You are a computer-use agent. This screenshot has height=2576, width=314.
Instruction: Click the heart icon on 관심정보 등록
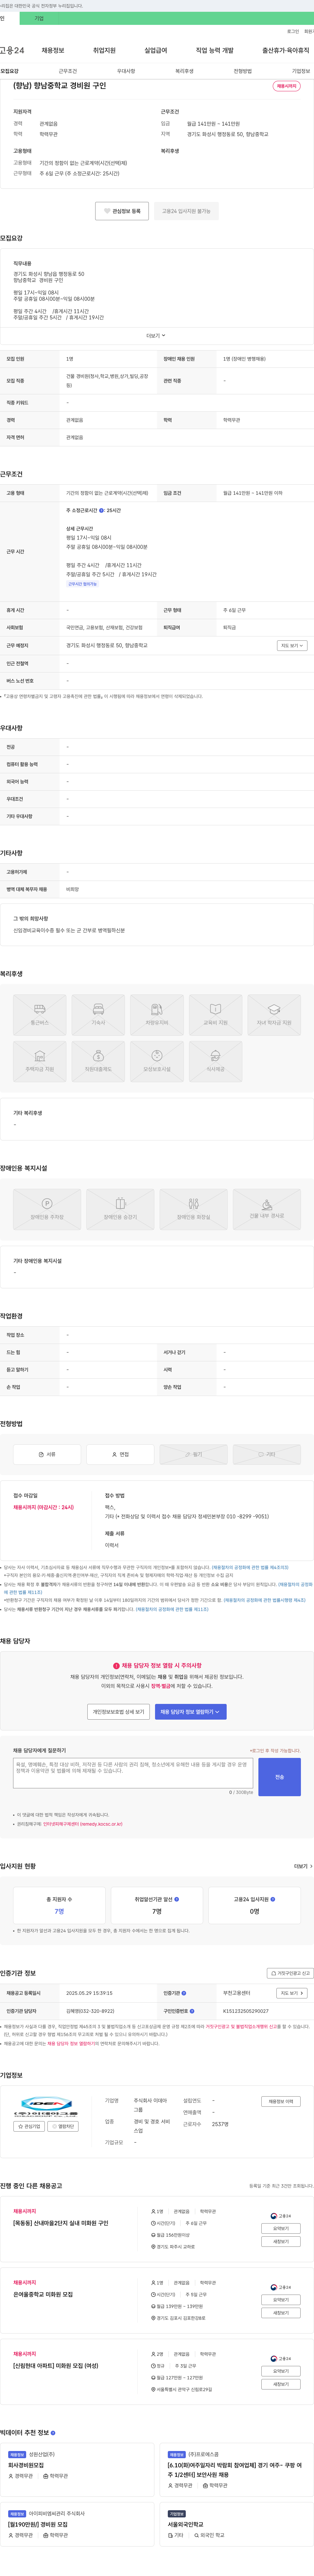tap(107, 211)
